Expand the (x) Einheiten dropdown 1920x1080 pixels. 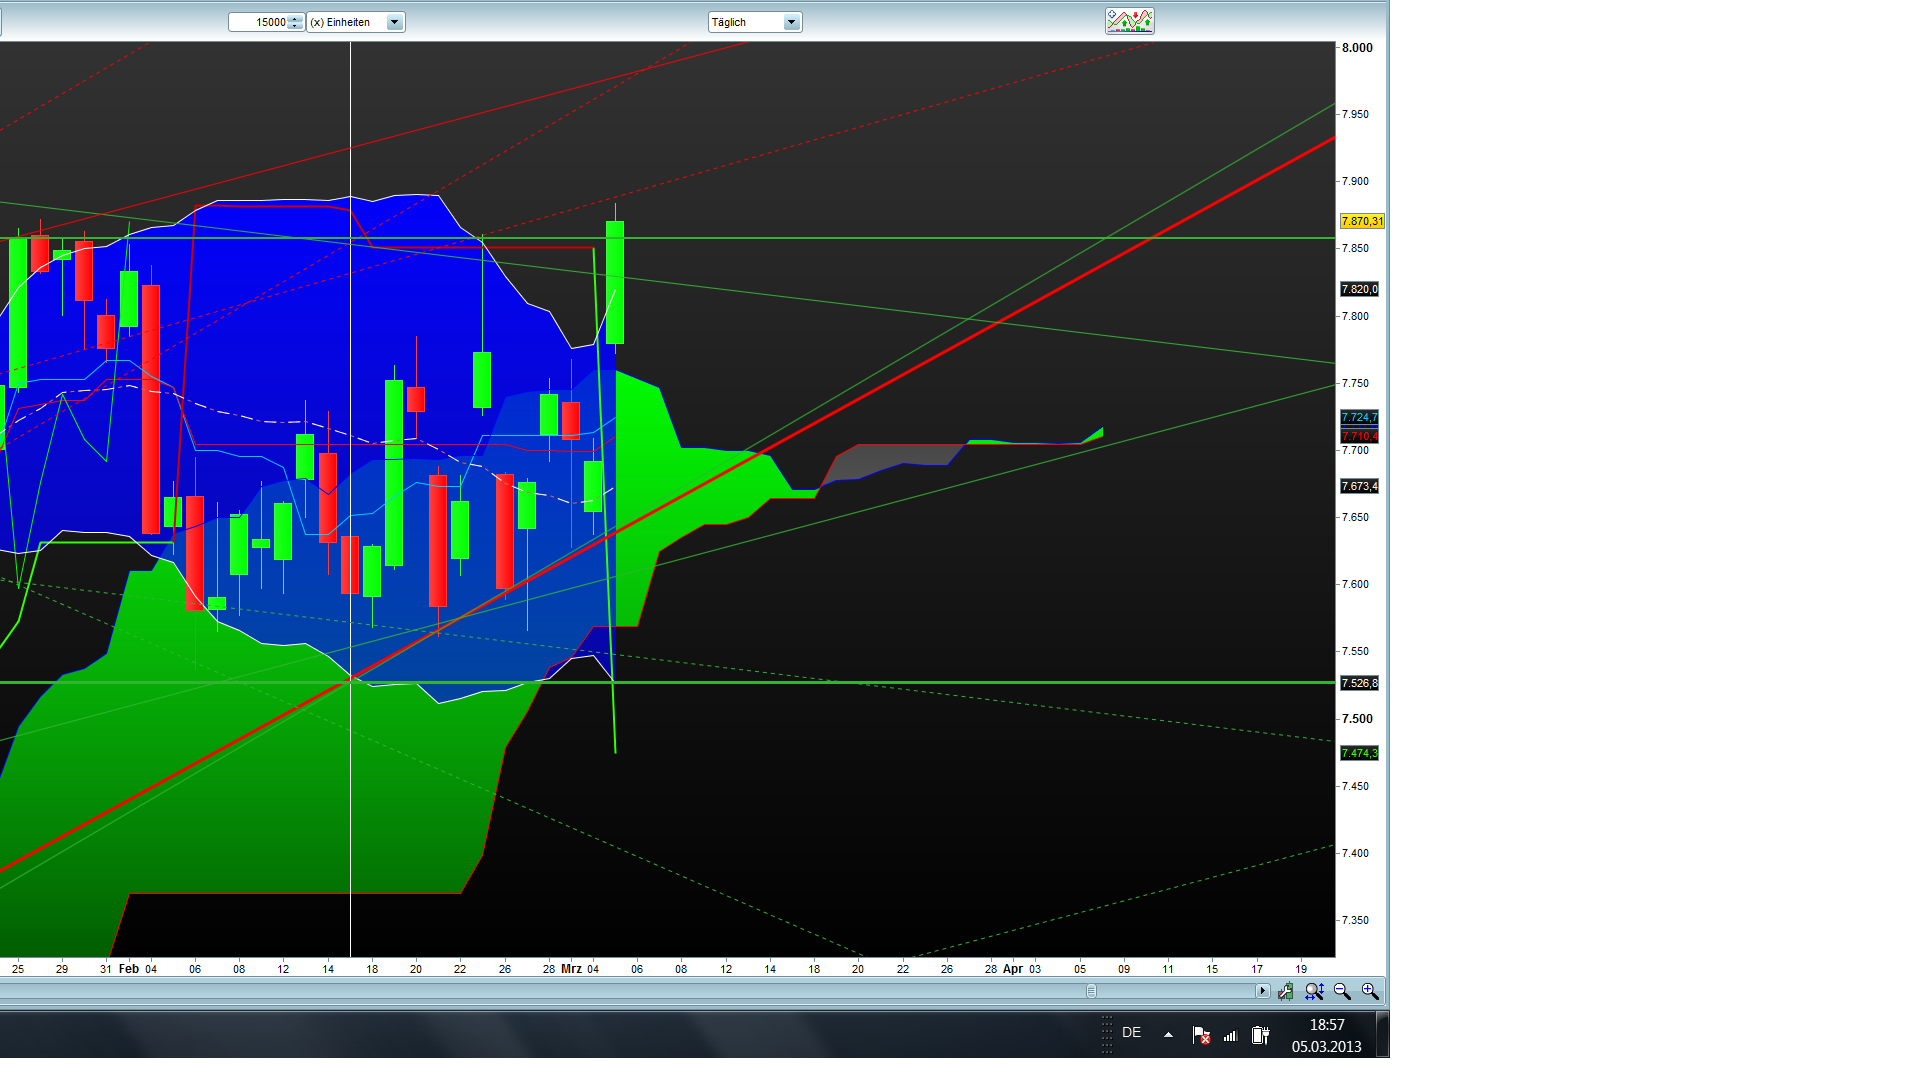pyautogui.click(x=394, y=22)
